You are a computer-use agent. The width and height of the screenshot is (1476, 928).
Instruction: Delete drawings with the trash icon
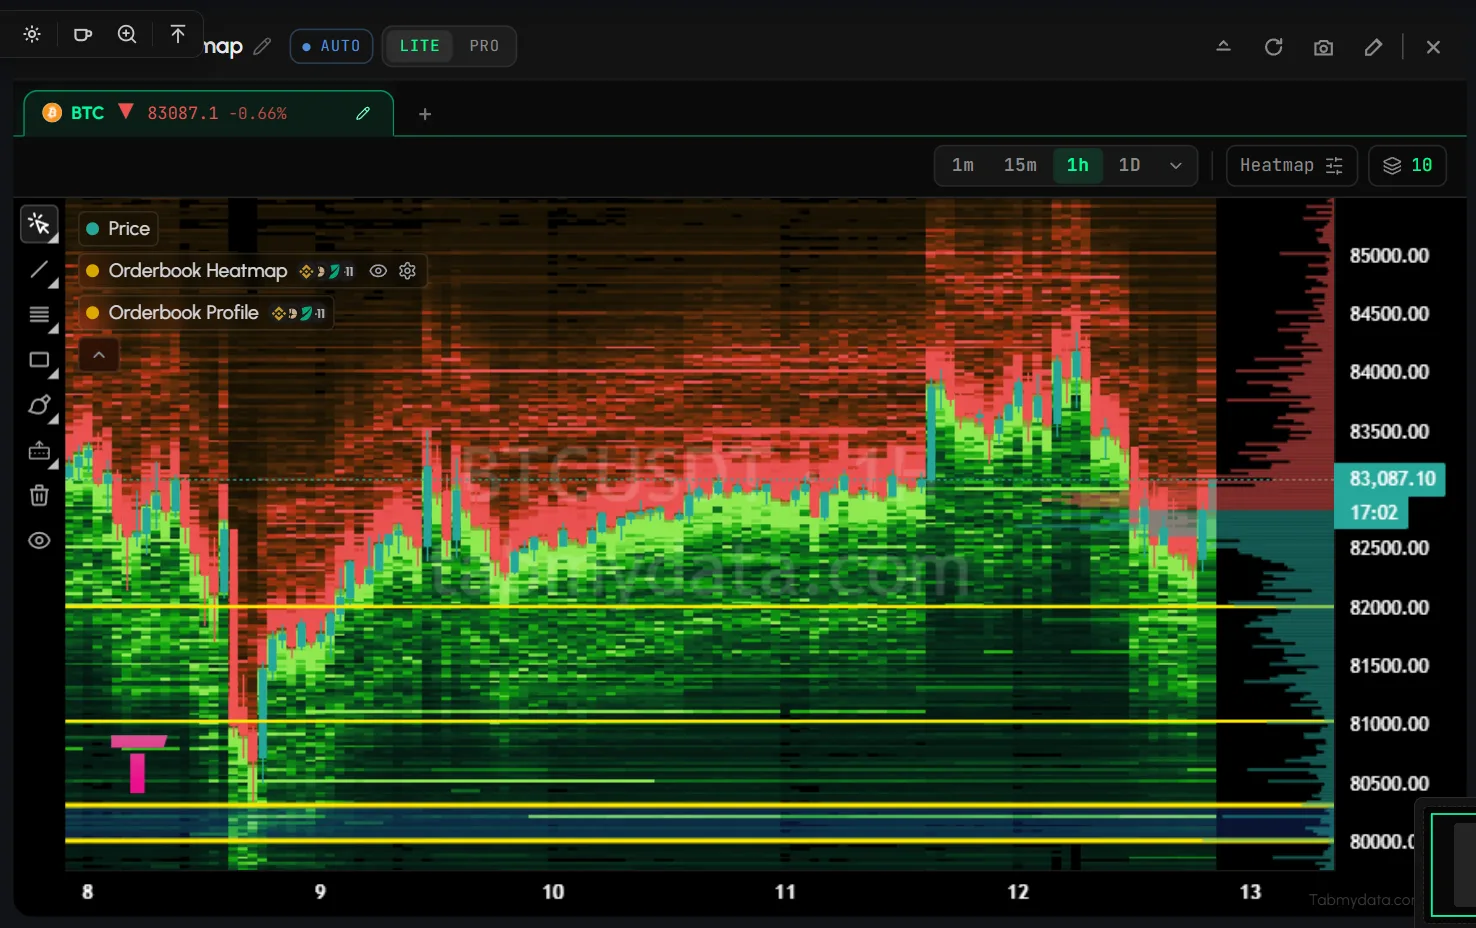(x=39, y=495)
